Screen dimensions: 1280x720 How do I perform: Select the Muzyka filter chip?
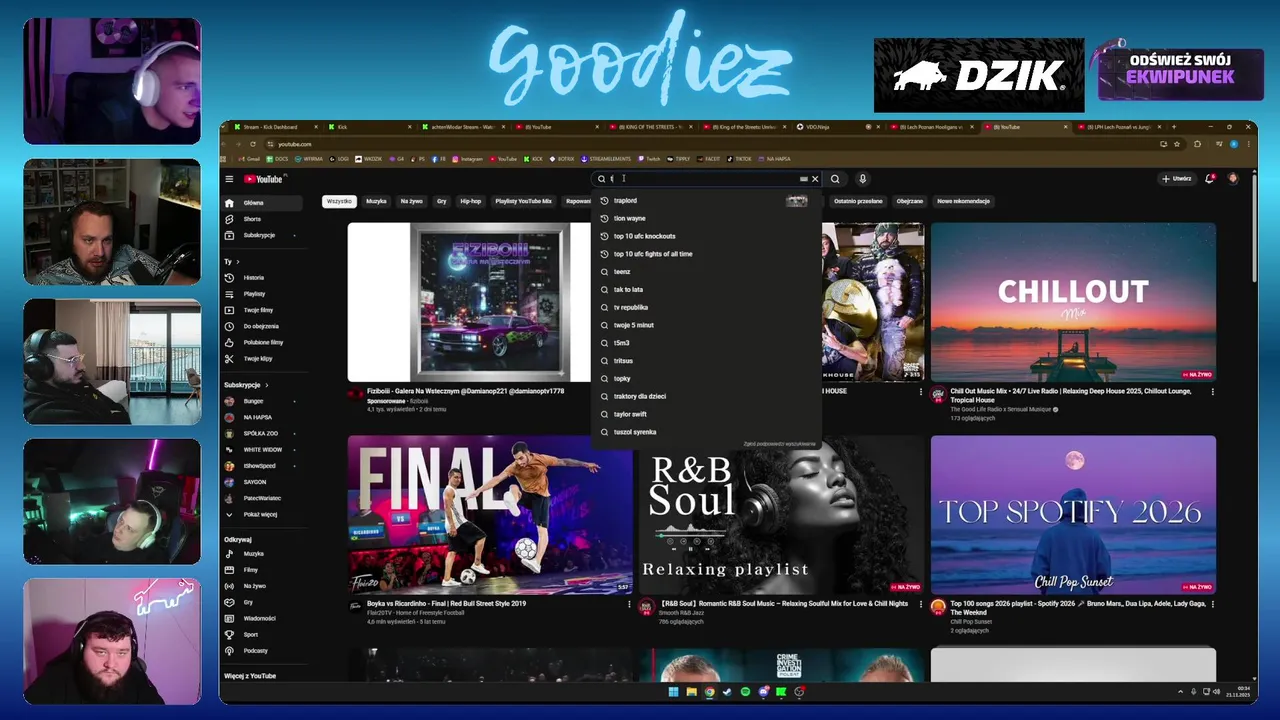pyautogui.click(x=376, y=201)
